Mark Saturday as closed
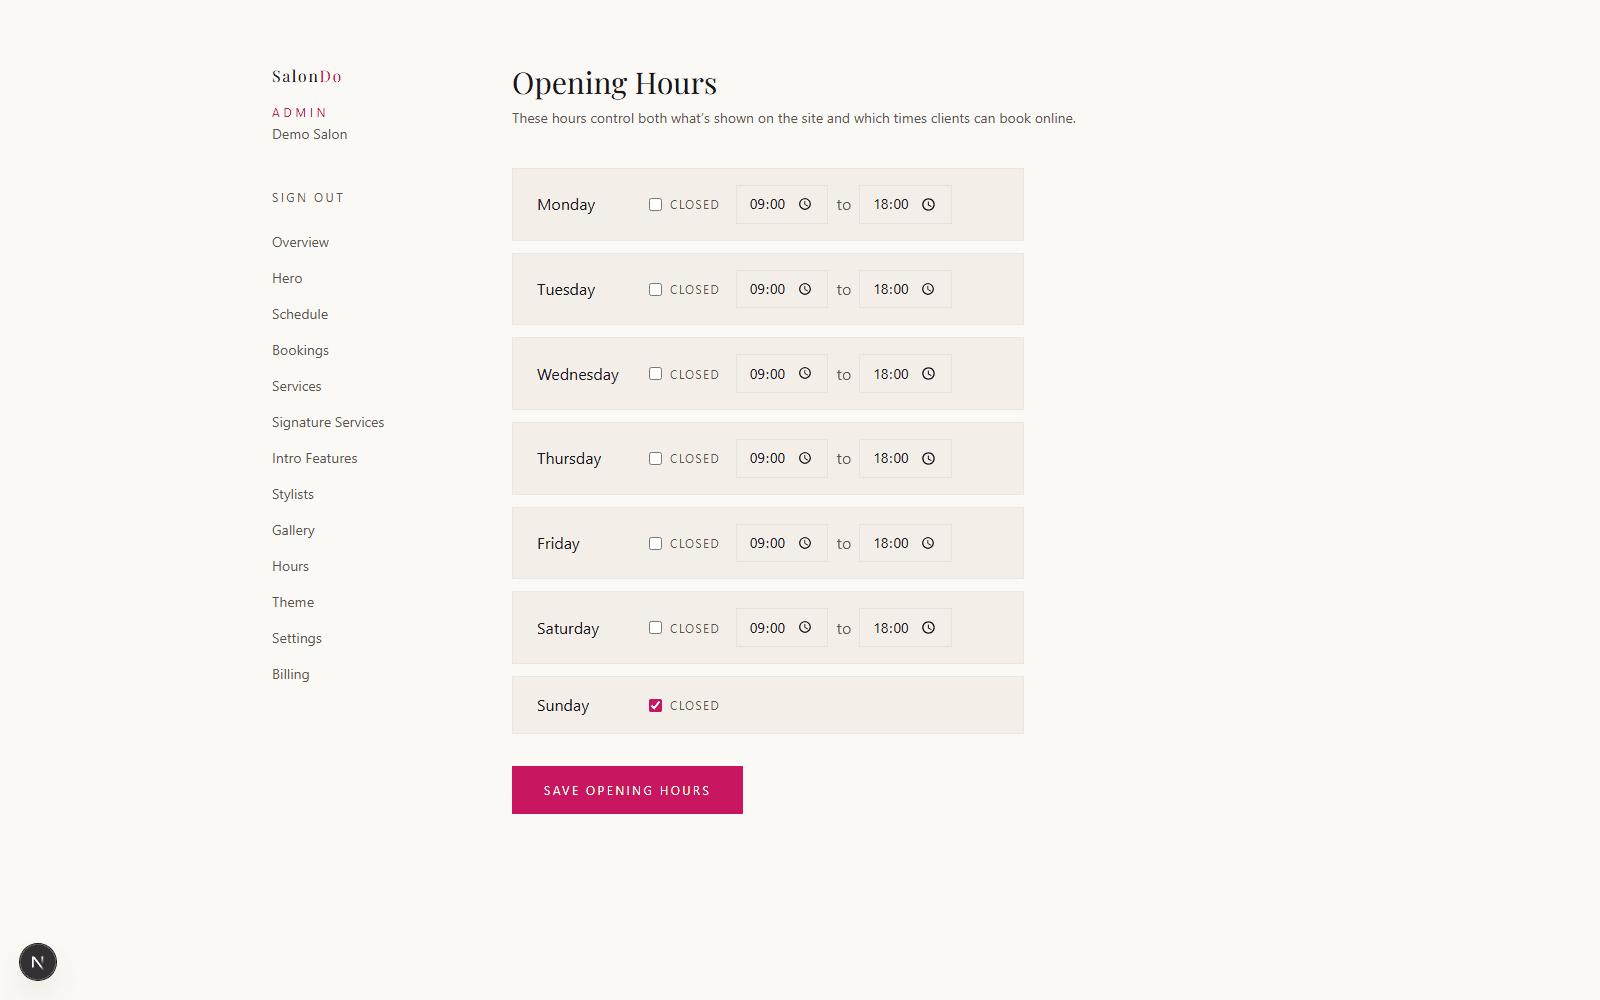This screenshot has height=1000, width=1600. (x=655, y=627)
